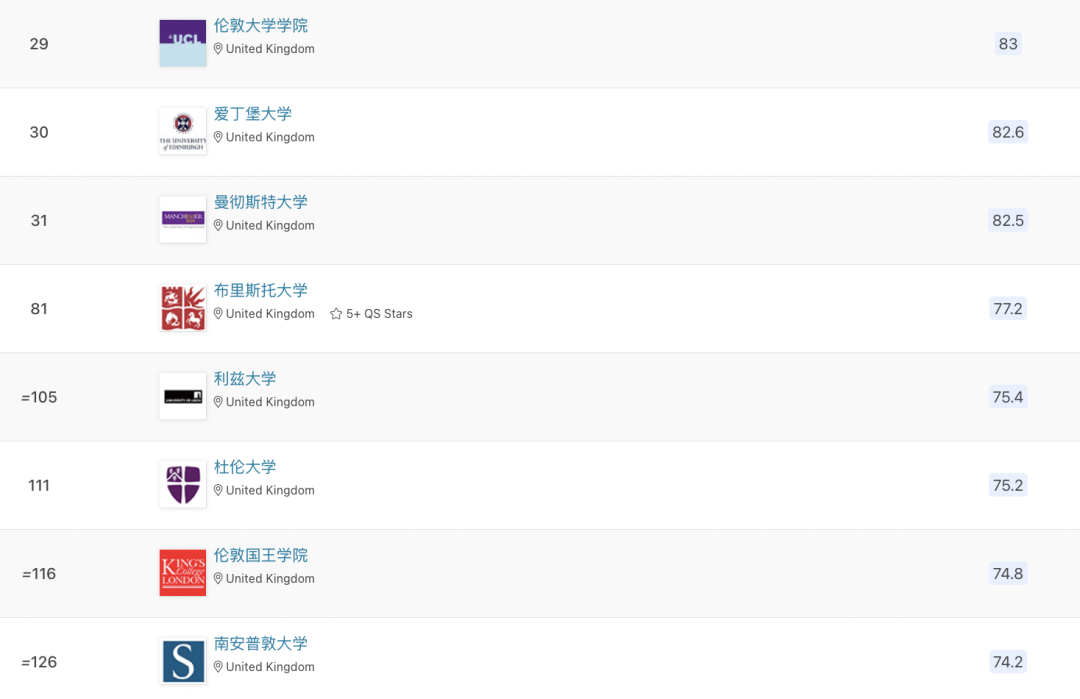Open the 布里斯托大学 university link
Screen dimensions: 1080x699
coord(260,290)
